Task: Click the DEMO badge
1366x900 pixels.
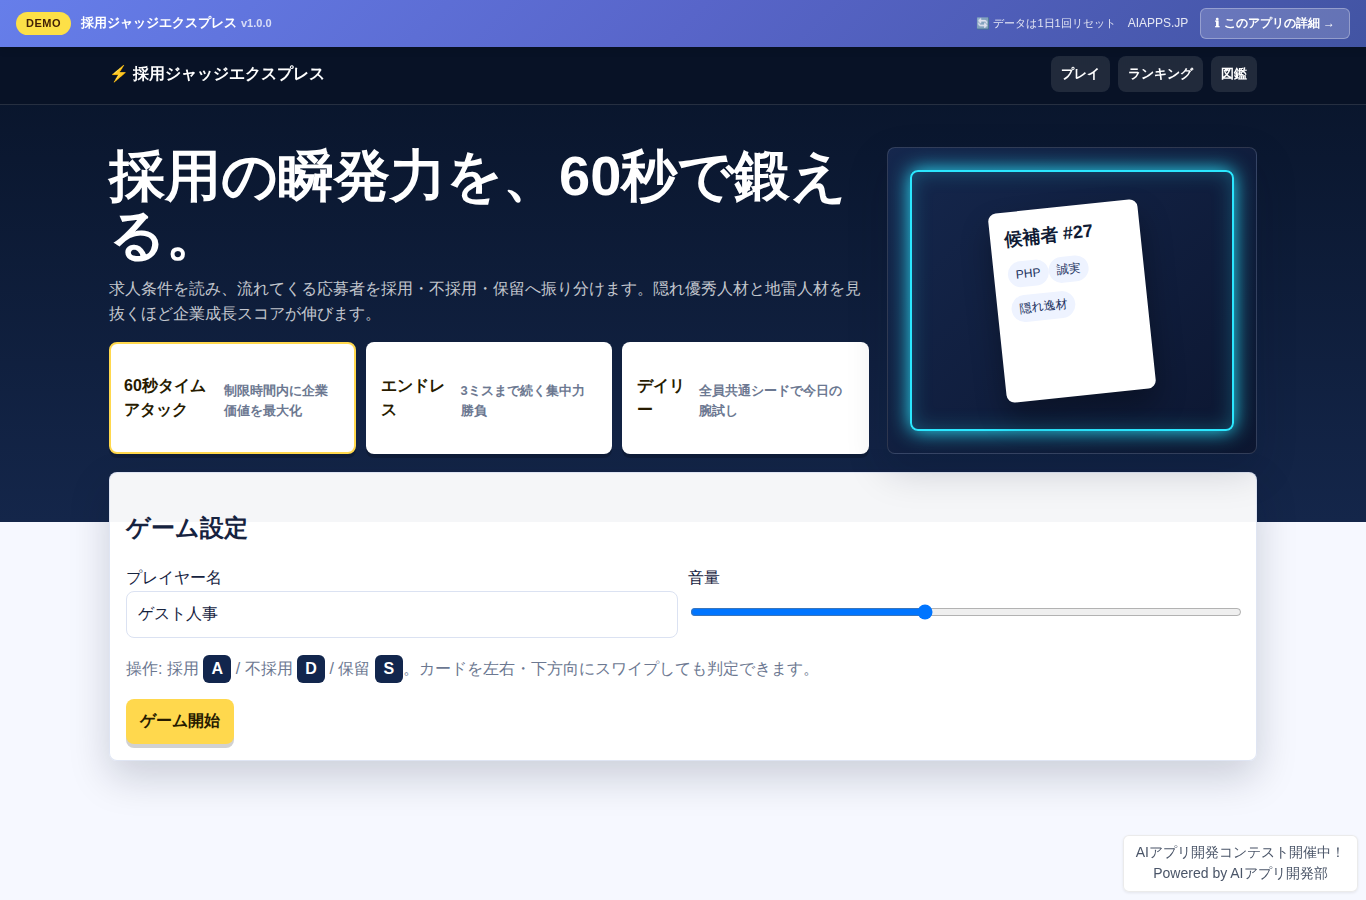Action: click(x=43, y=23)
